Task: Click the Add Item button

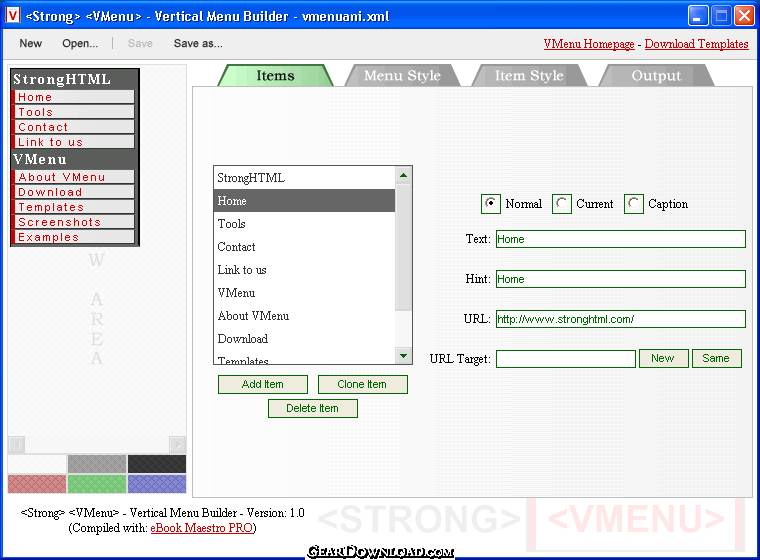Action: pyautogui.click(x=263, y=384)
